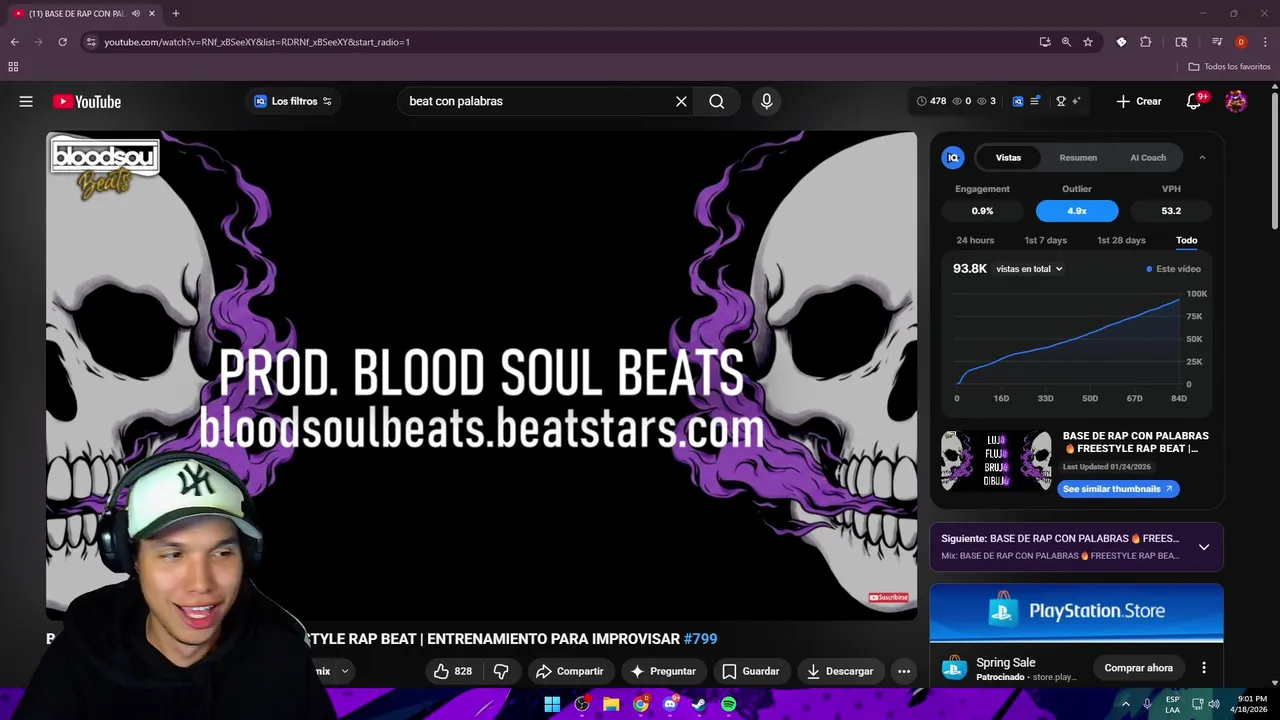Open Spotify from the taskbar
The image size is (1280, 720).
coord(729,704)
